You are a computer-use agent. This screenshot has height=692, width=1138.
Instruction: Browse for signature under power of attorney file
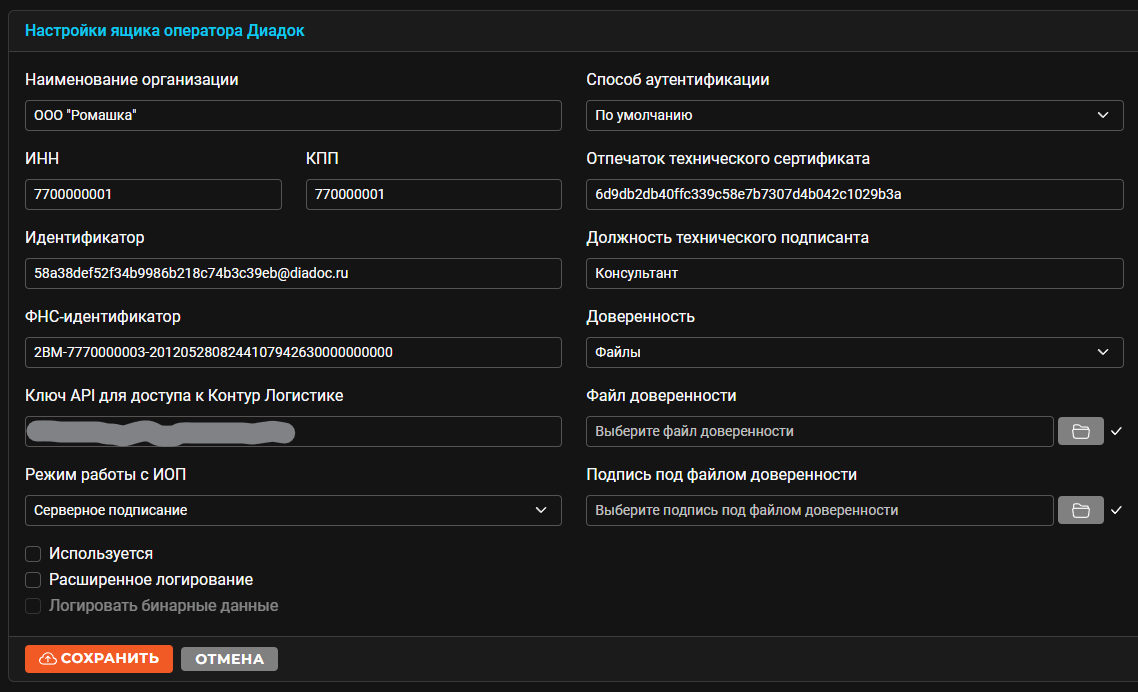(x=1081, y=510)
